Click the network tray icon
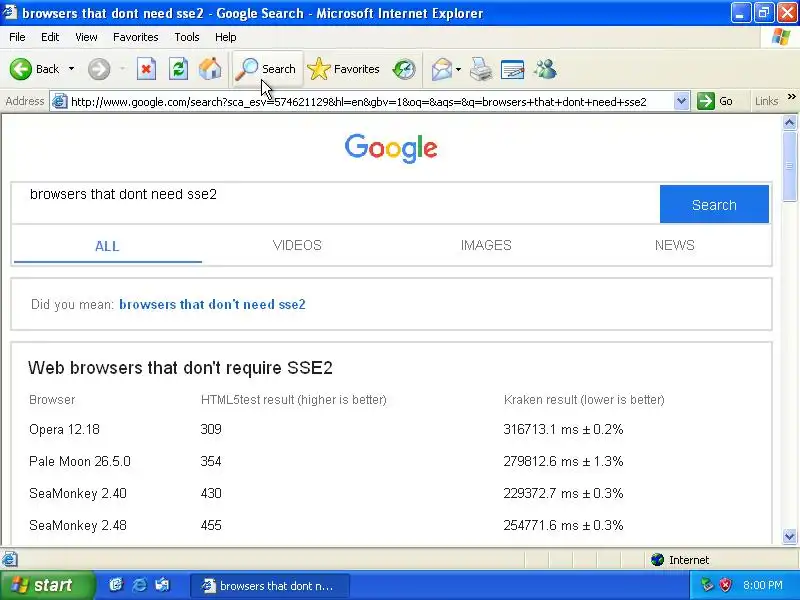Viewport: 800px width, 600px height. (x=707, y=585)
